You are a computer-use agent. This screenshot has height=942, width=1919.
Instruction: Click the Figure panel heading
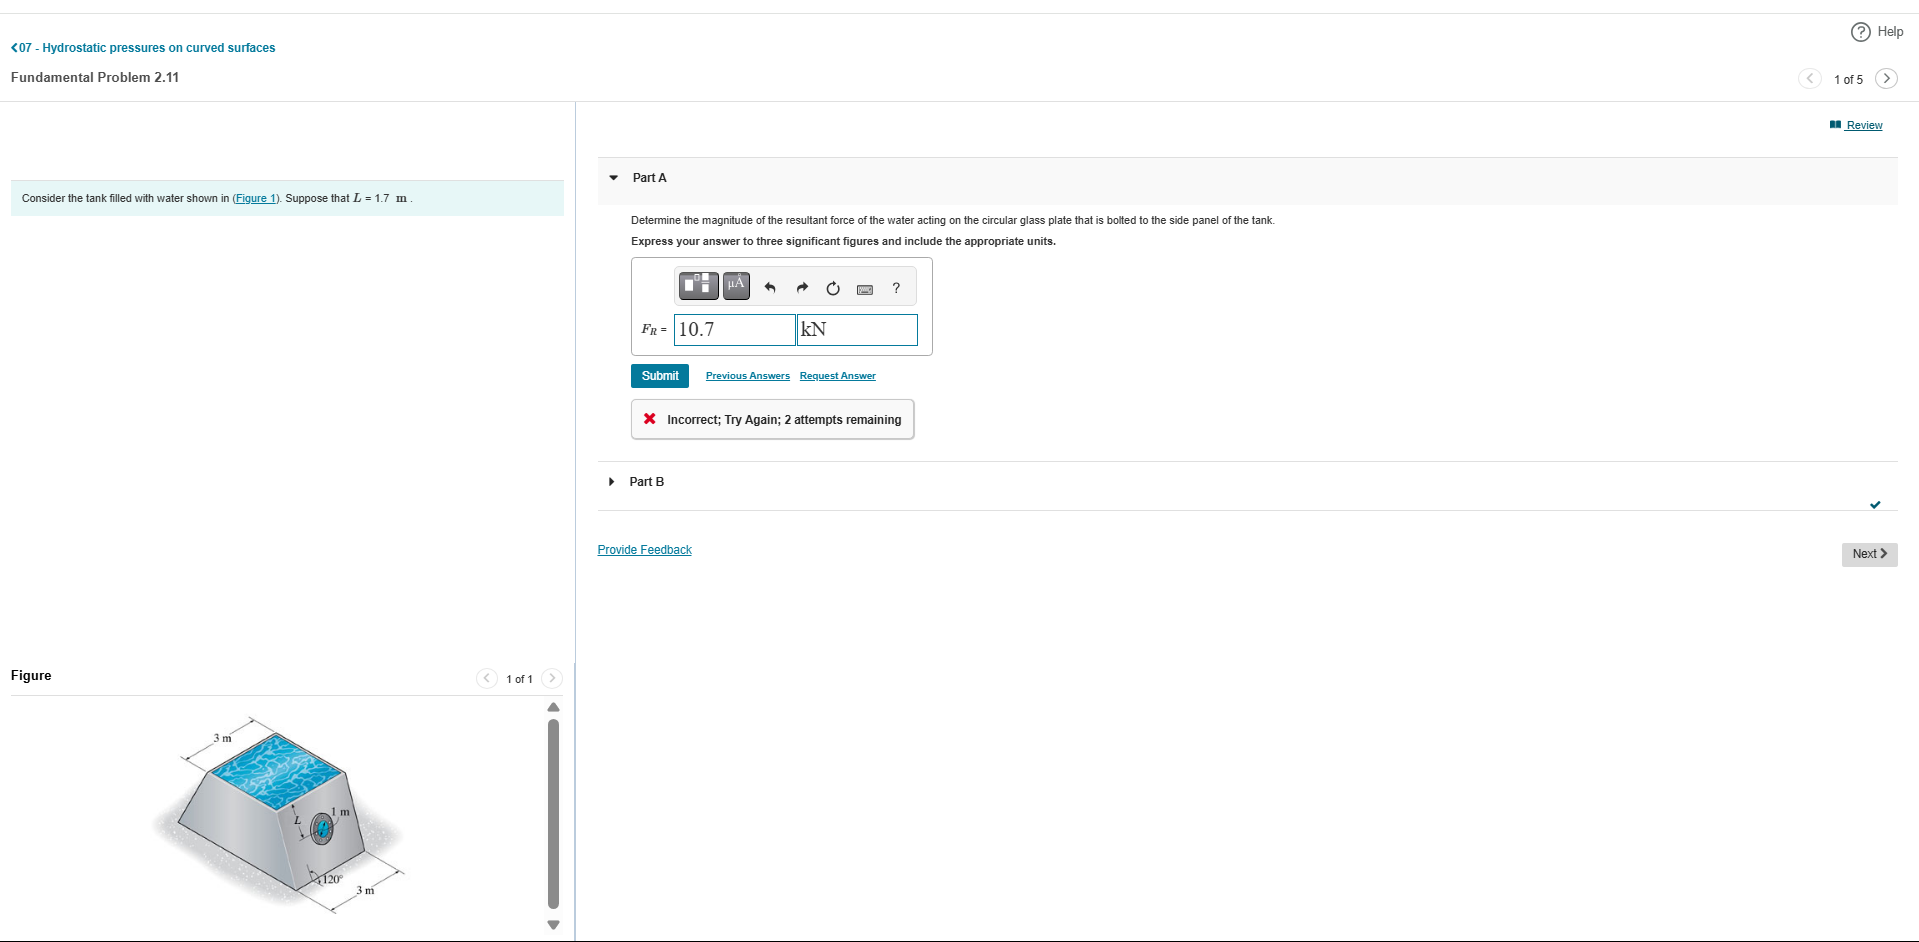click(31, 676)
